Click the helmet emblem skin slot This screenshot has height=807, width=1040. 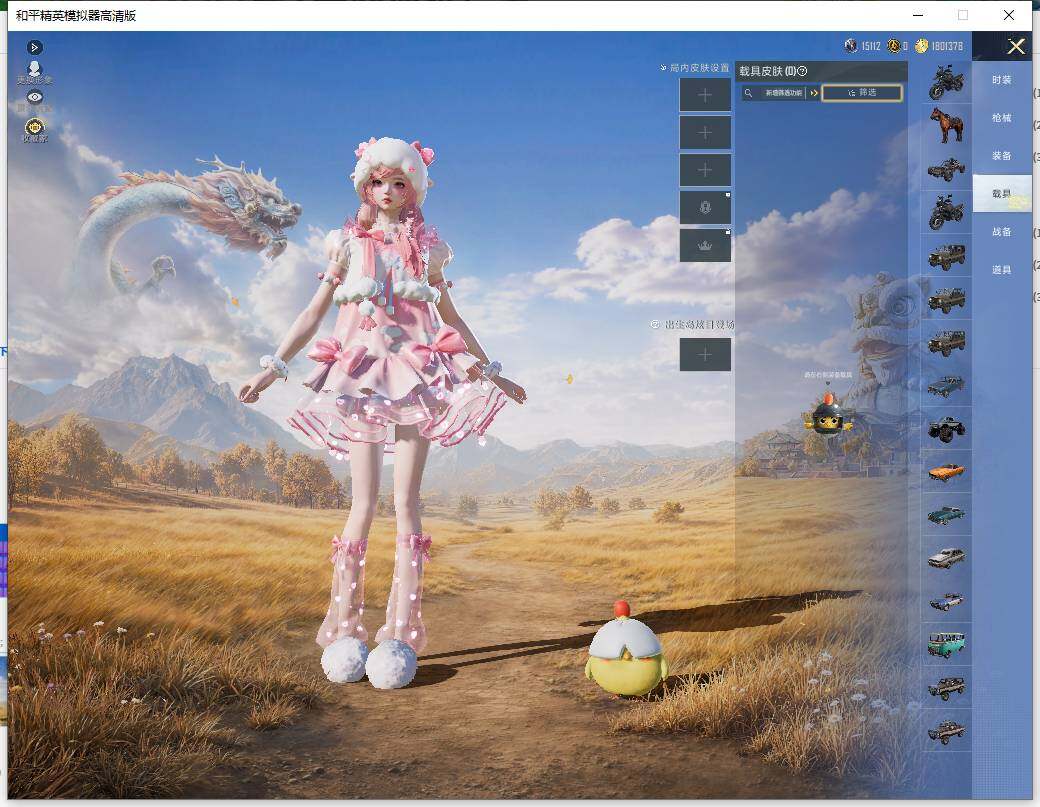coord(705,208)
